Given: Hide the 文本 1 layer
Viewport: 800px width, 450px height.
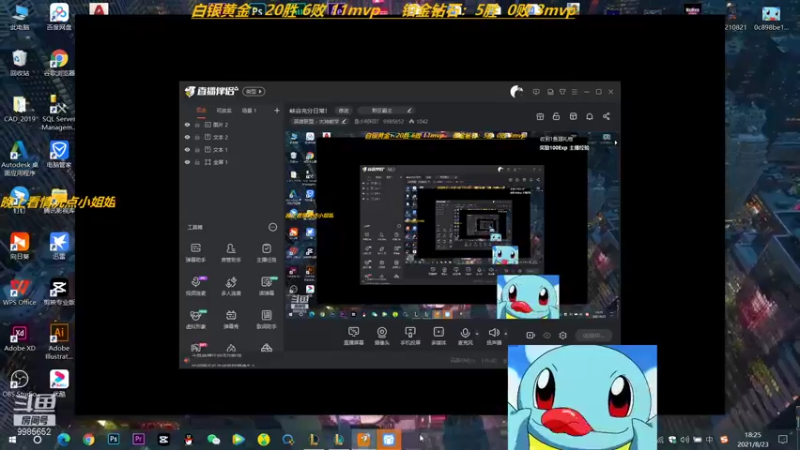Looking at the screenshot, I should pyautogui.click(x=187, y=149).
